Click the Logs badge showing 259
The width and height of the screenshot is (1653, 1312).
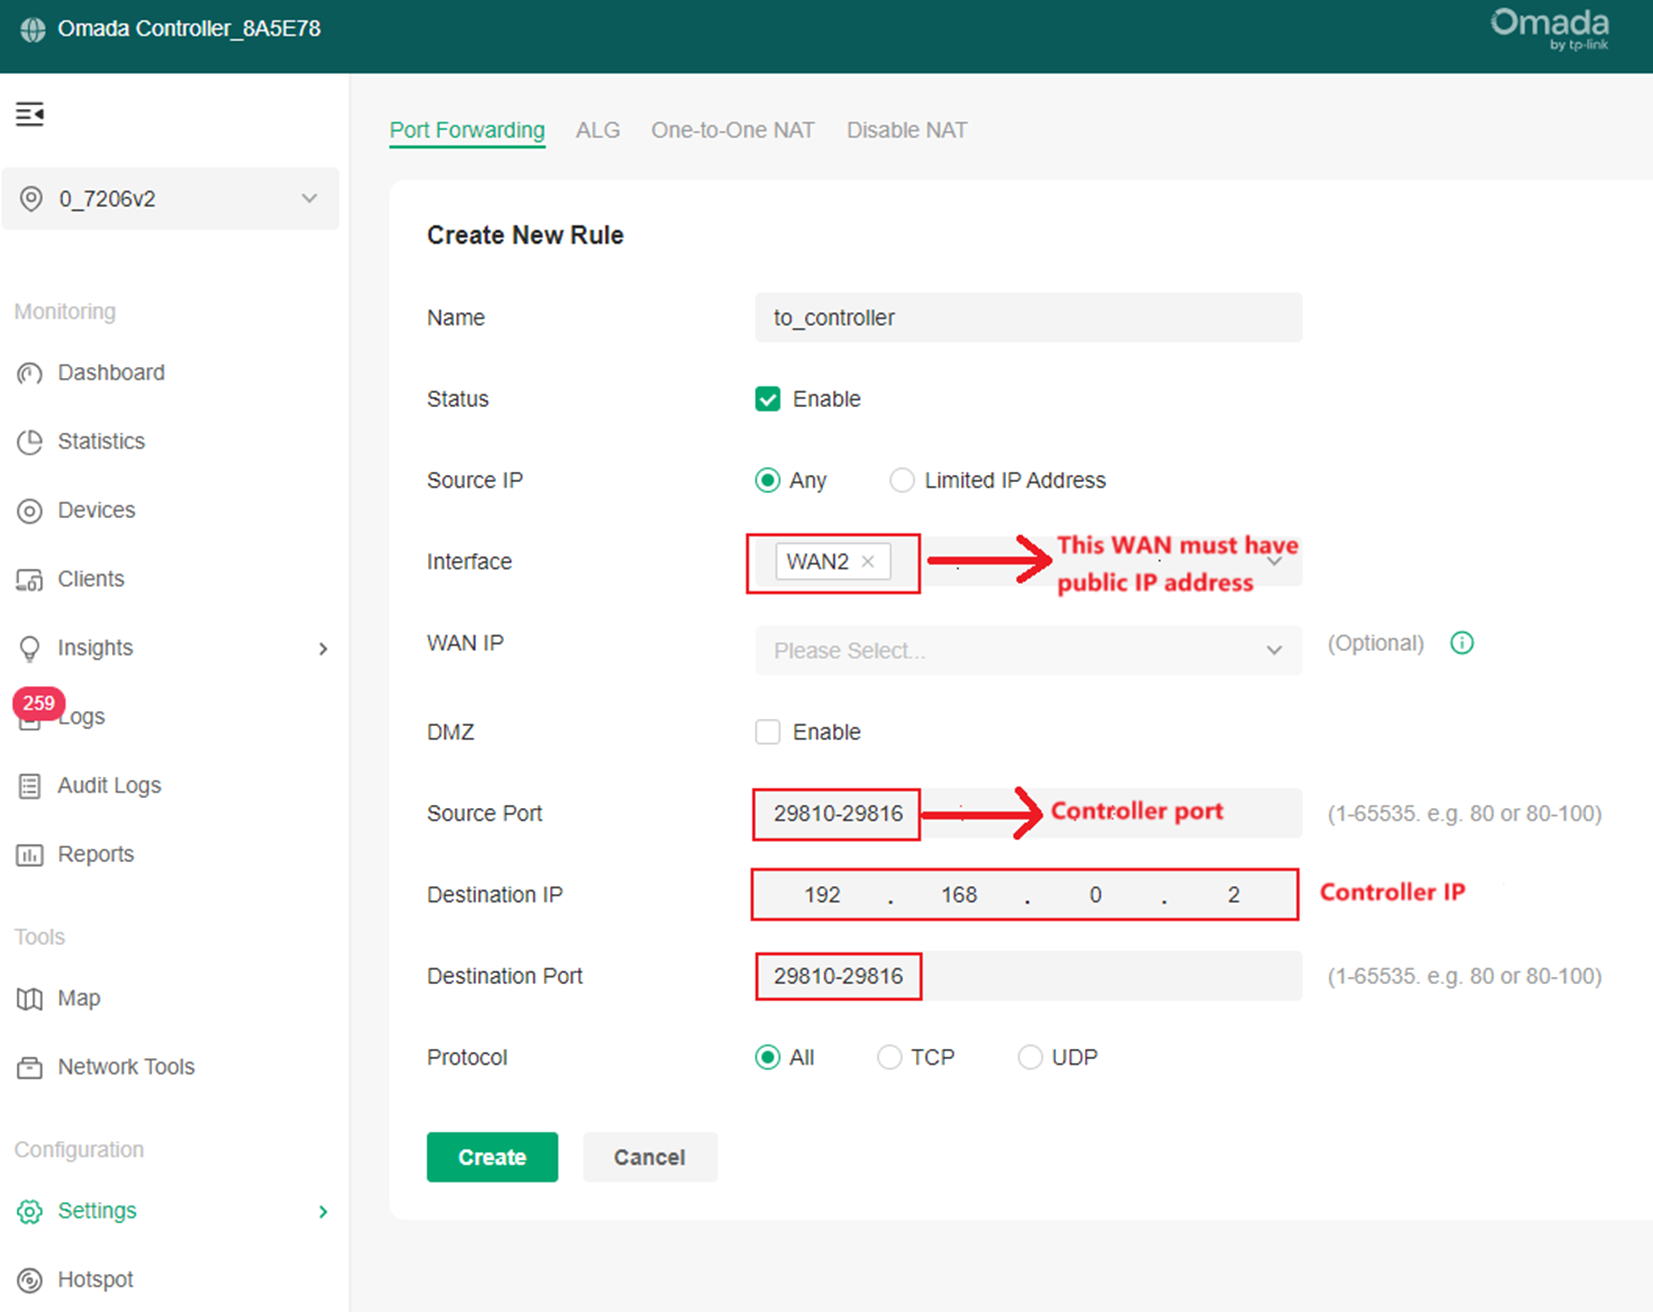click(39, 703)
